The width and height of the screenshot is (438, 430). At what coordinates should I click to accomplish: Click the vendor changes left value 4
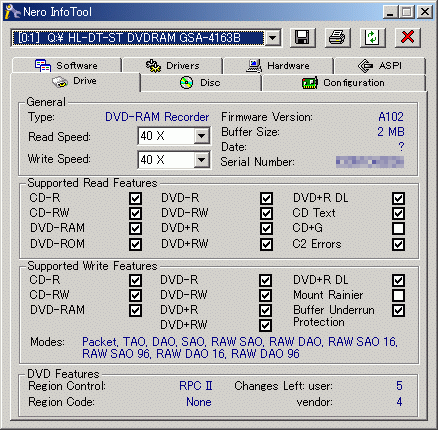pos(399,402)
